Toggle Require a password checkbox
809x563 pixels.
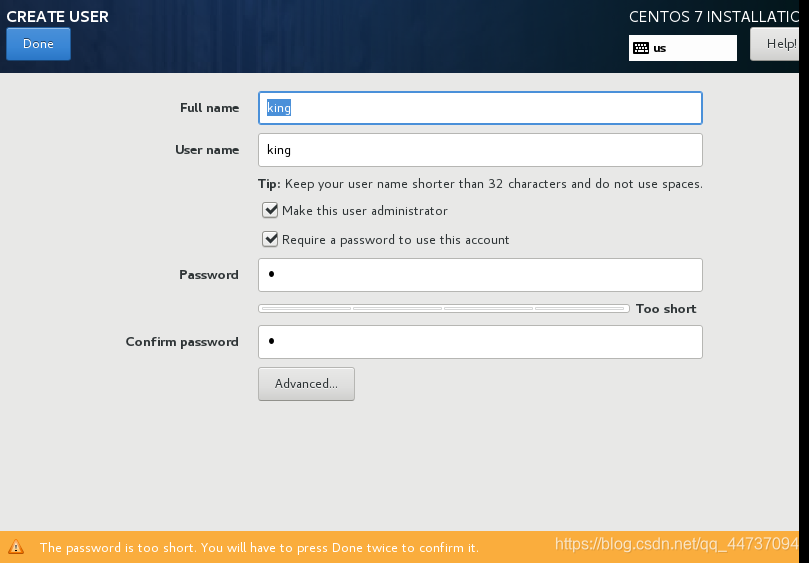click(270, 239)
